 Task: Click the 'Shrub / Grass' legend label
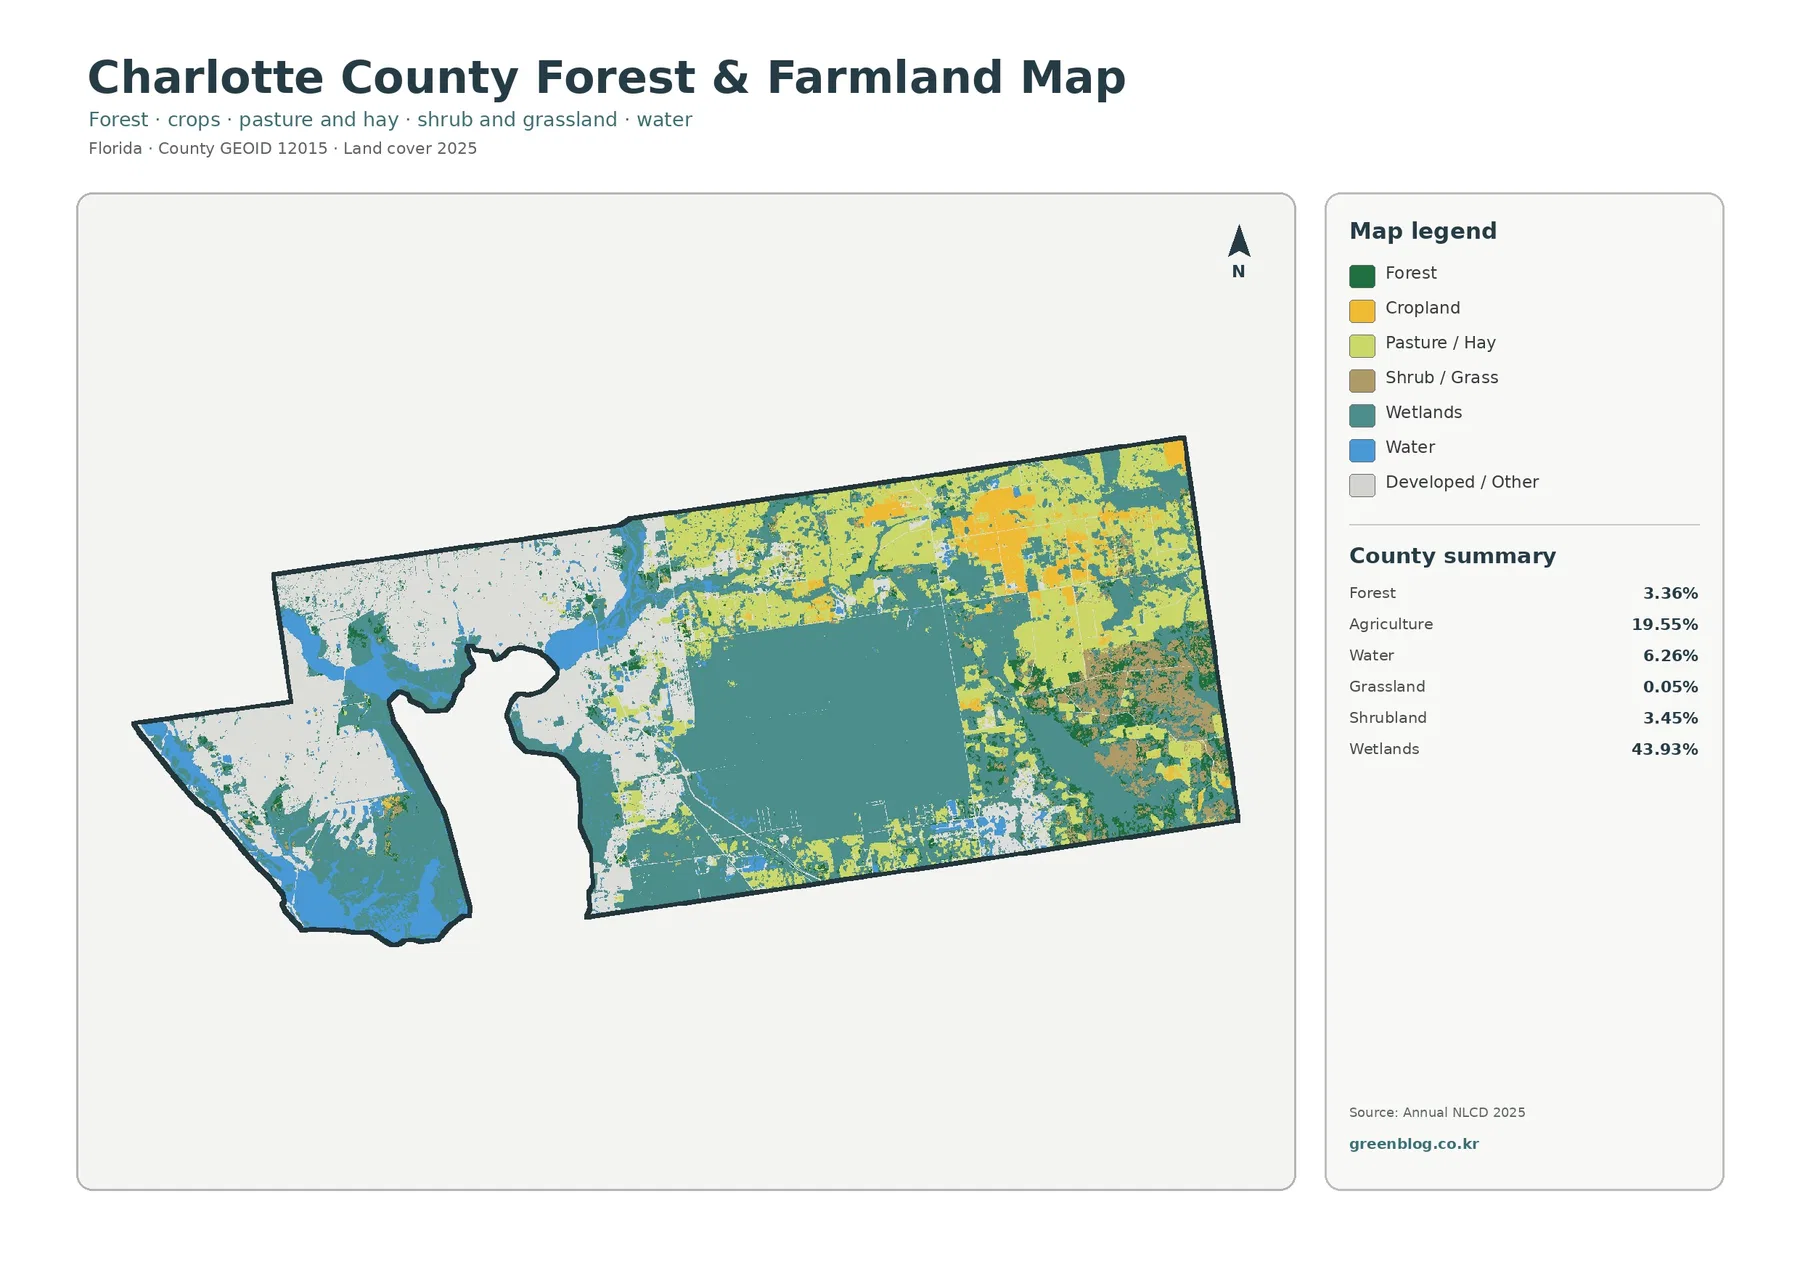tap(1441, 378)
